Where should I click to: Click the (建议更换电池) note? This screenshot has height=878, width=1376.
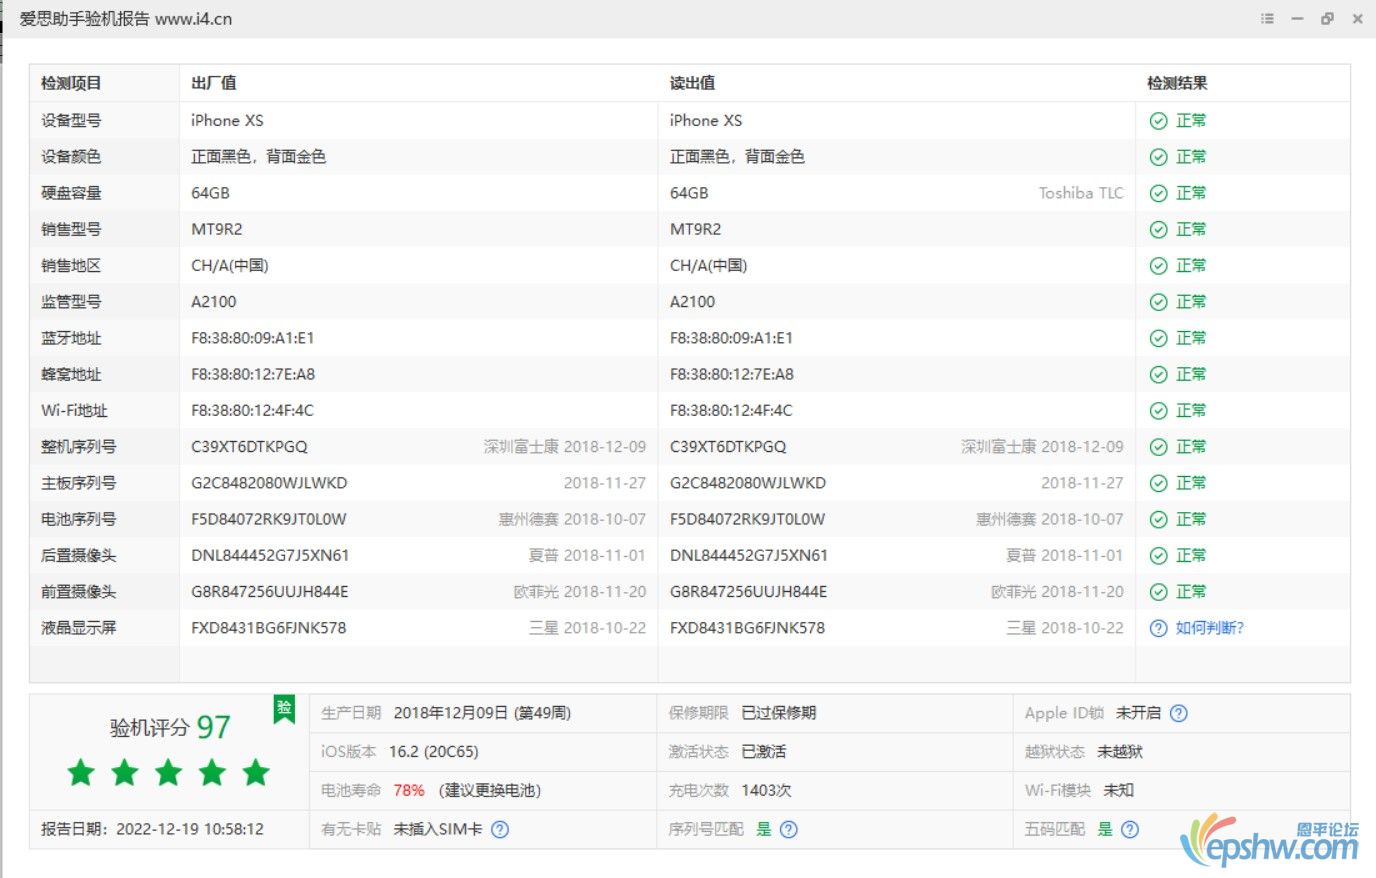[x=490, y=790]
